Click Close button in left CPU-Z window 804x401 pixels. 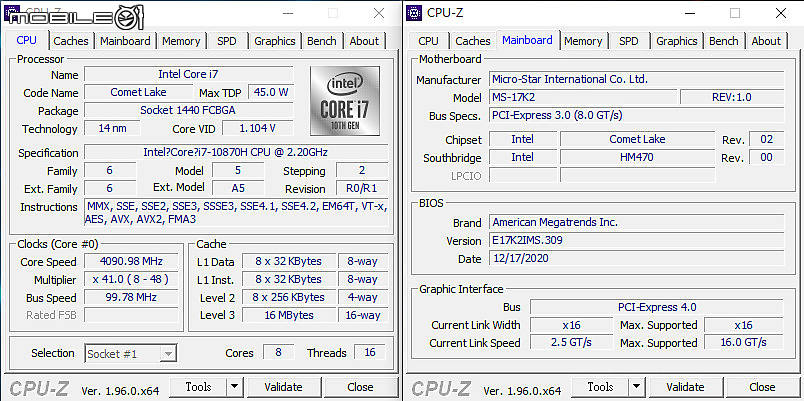(x=360, y=387)
